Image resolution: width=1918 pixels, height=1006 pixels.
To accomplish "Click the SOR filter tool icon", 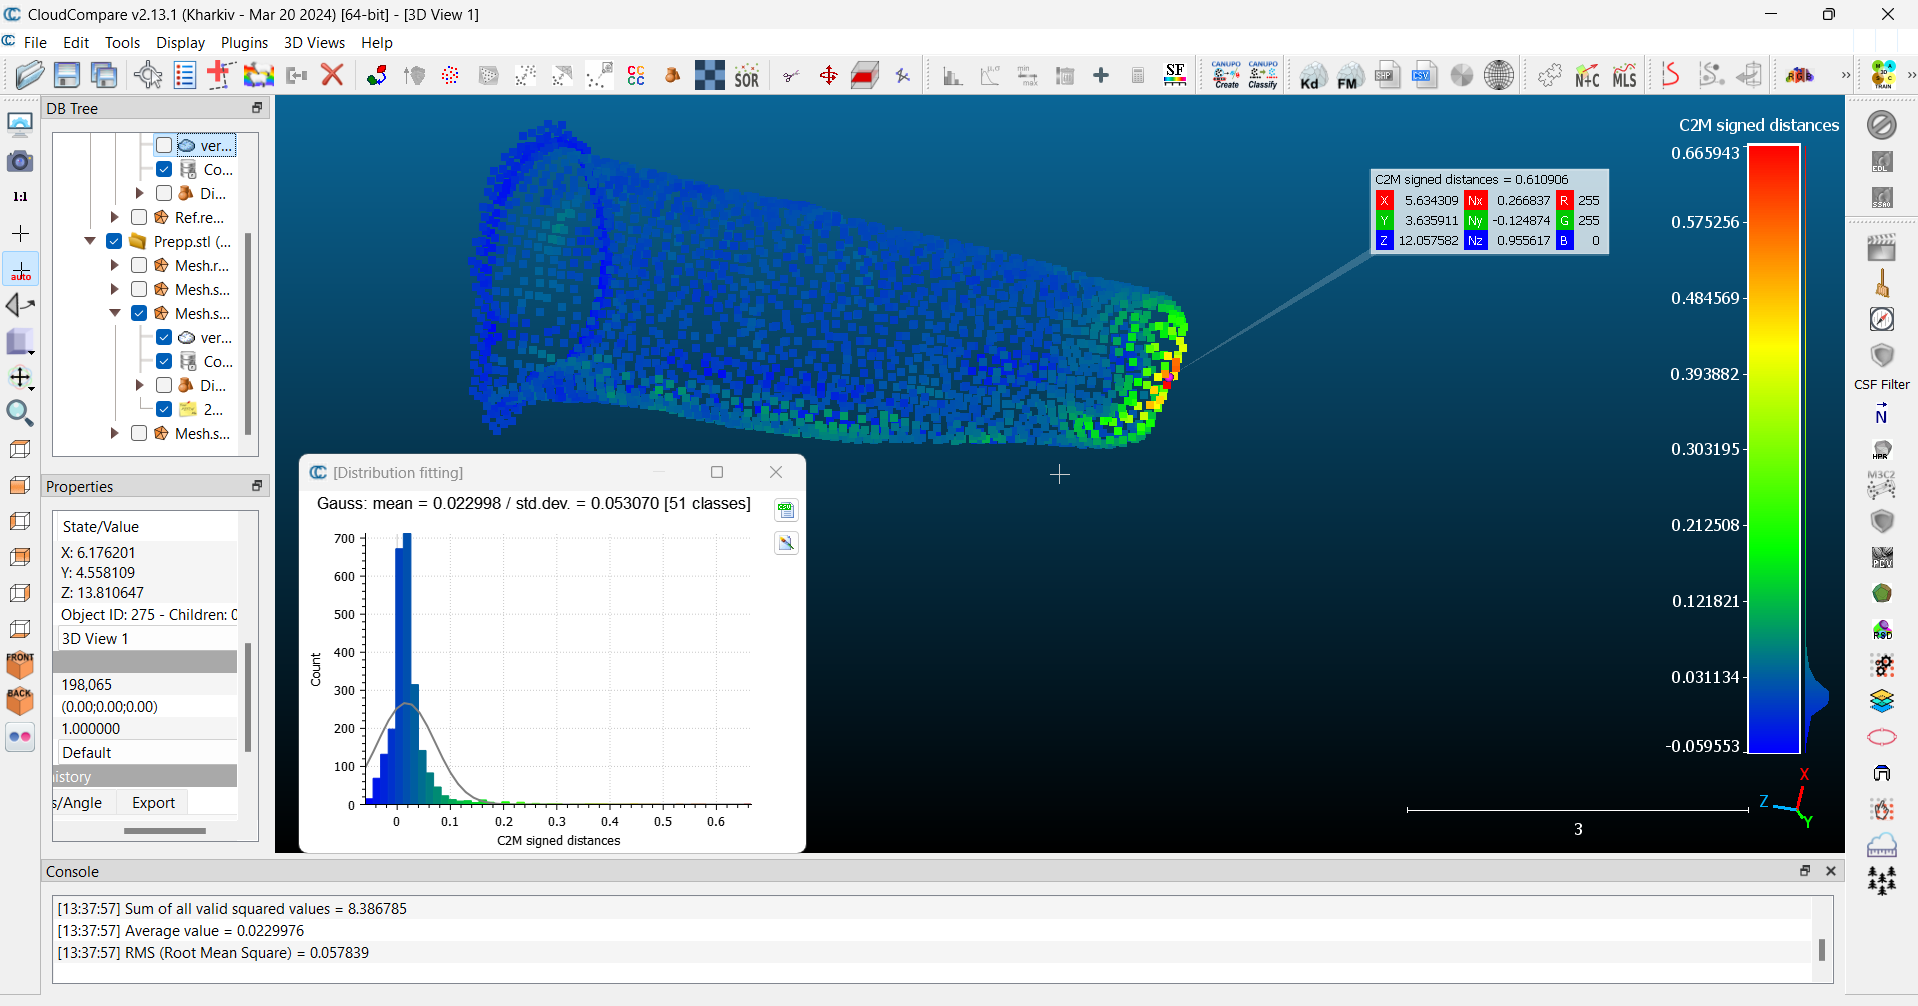I will (747, 76).
